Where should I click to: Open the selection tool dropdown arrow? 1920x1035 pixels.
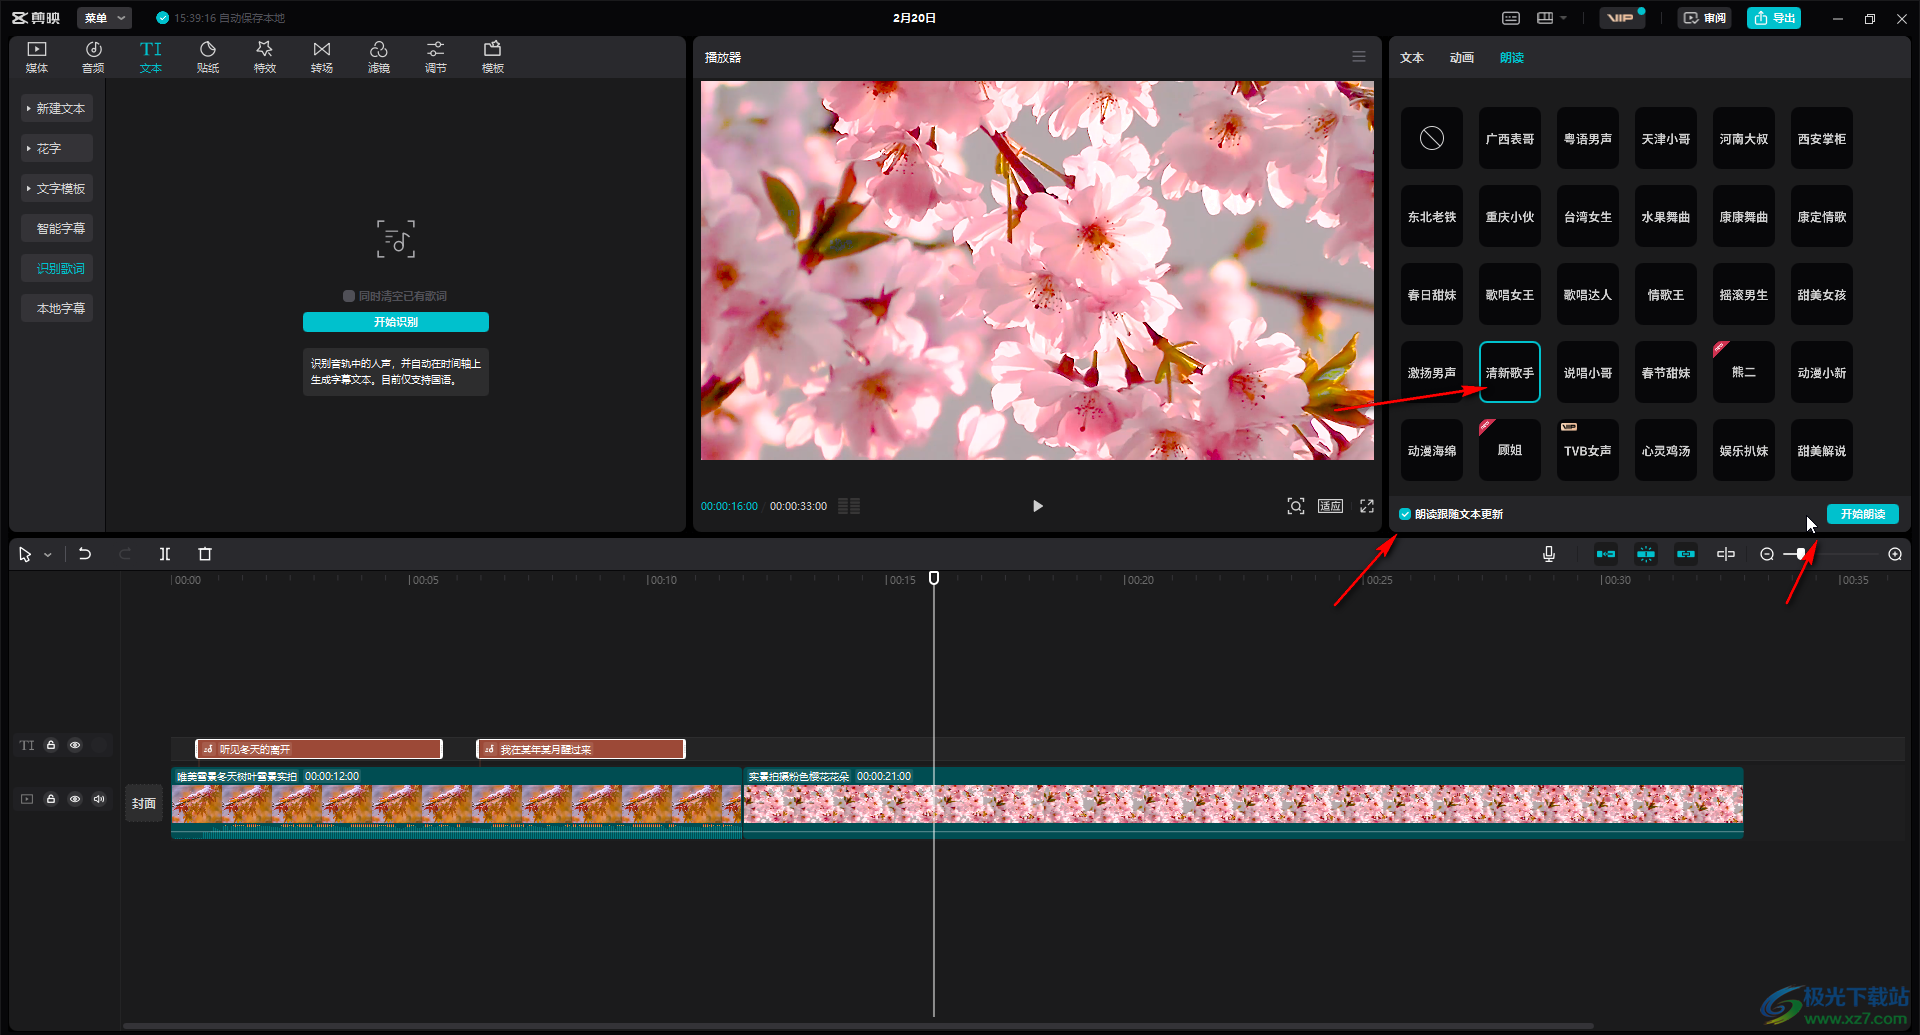coord(48,555)
